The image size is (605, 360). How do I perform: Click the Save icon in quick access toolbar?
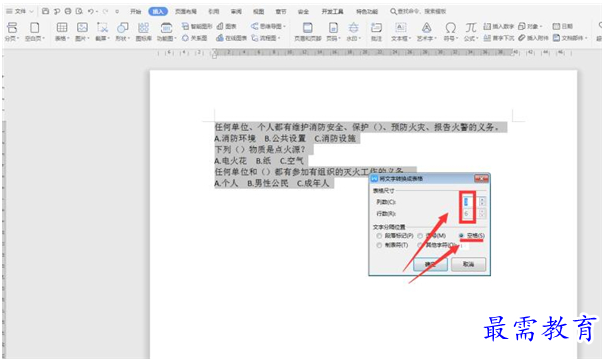45,11
